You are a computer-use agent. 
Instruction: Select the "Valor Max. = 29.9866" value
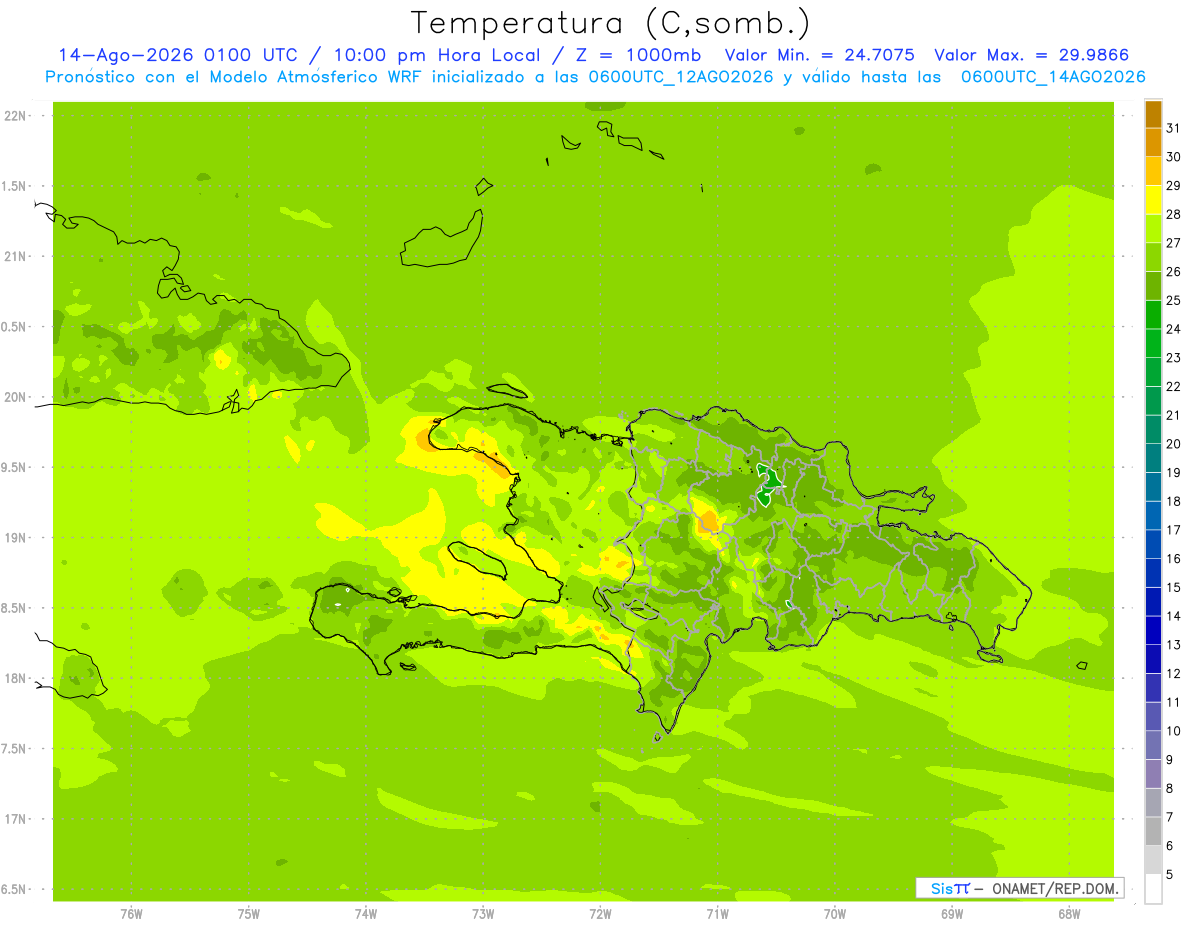point(1031,55)
